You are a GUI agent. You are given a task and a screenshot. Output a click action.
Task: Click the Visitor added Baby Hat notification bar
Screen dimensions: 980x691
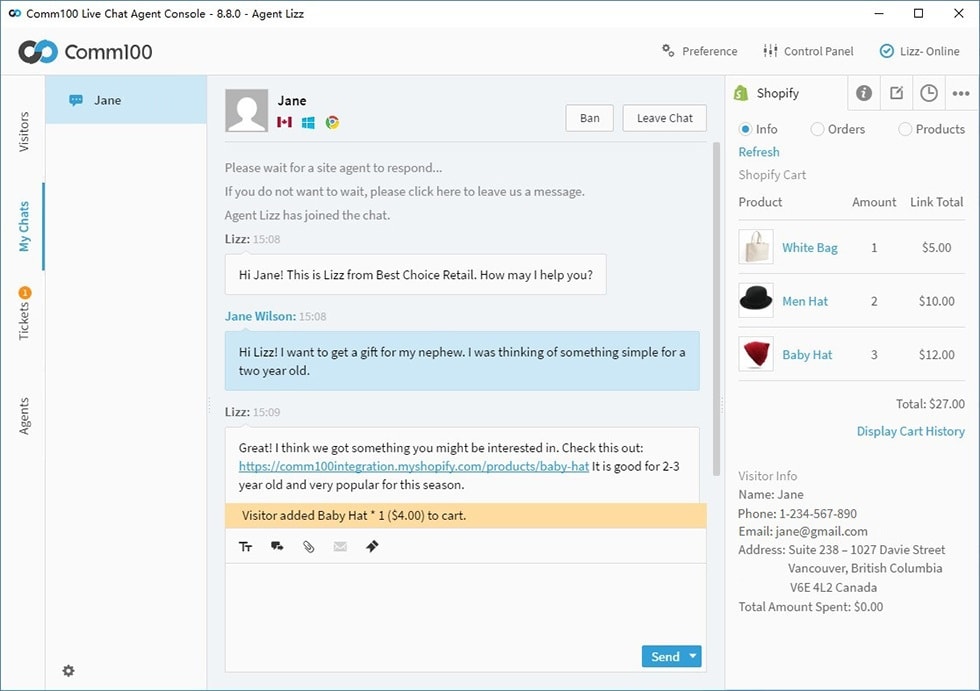[x=466, y=515]
